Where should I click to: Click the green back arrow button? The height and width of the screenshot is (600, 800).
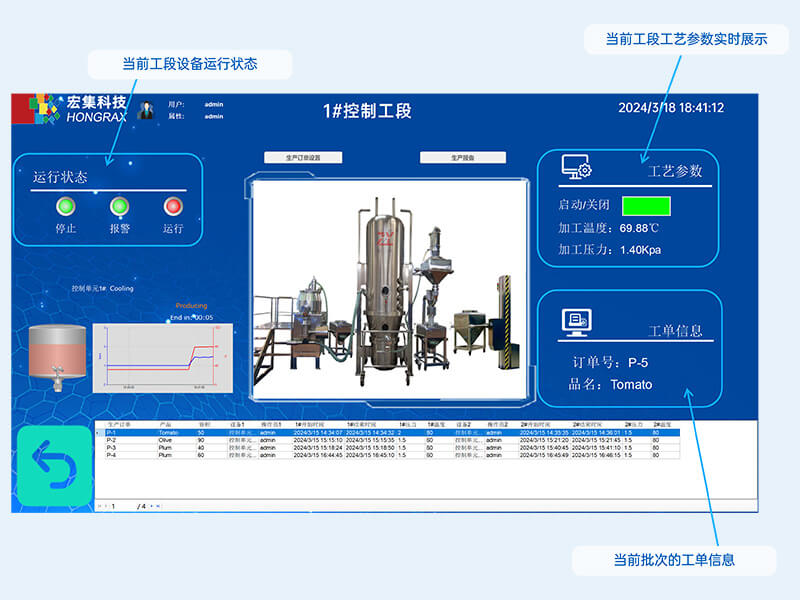[x=54, y=466]
